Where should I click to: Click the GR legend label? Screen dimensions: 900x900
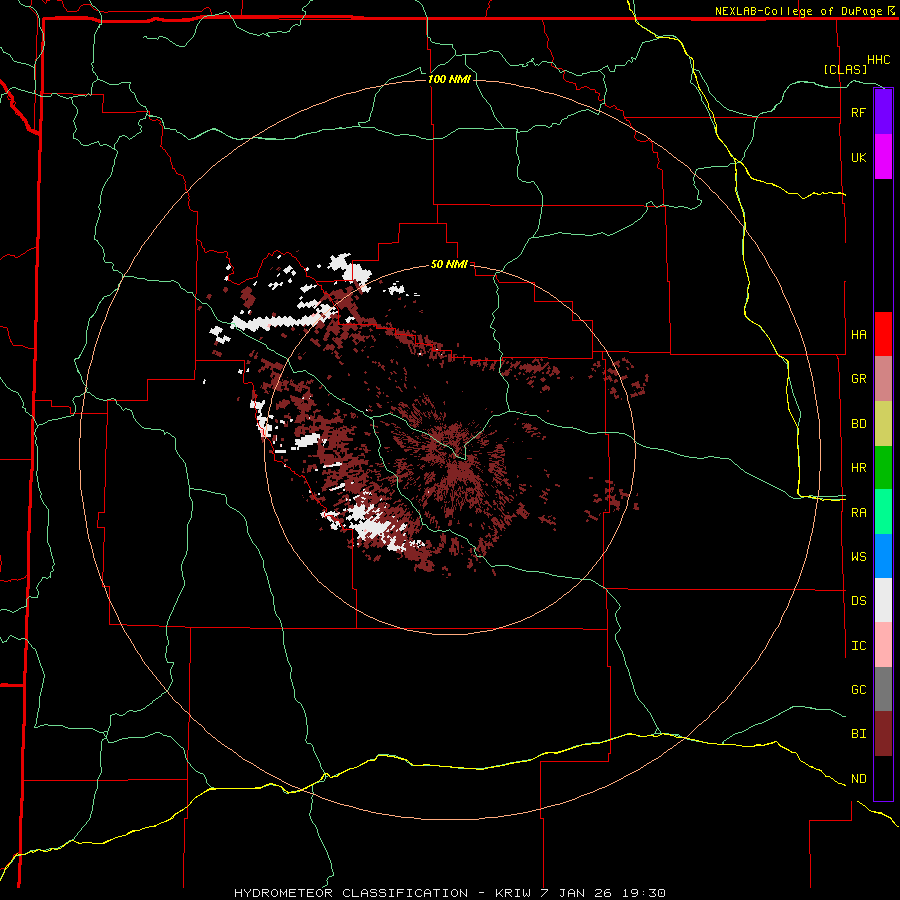pyautogui.click(x=858, y=379)
